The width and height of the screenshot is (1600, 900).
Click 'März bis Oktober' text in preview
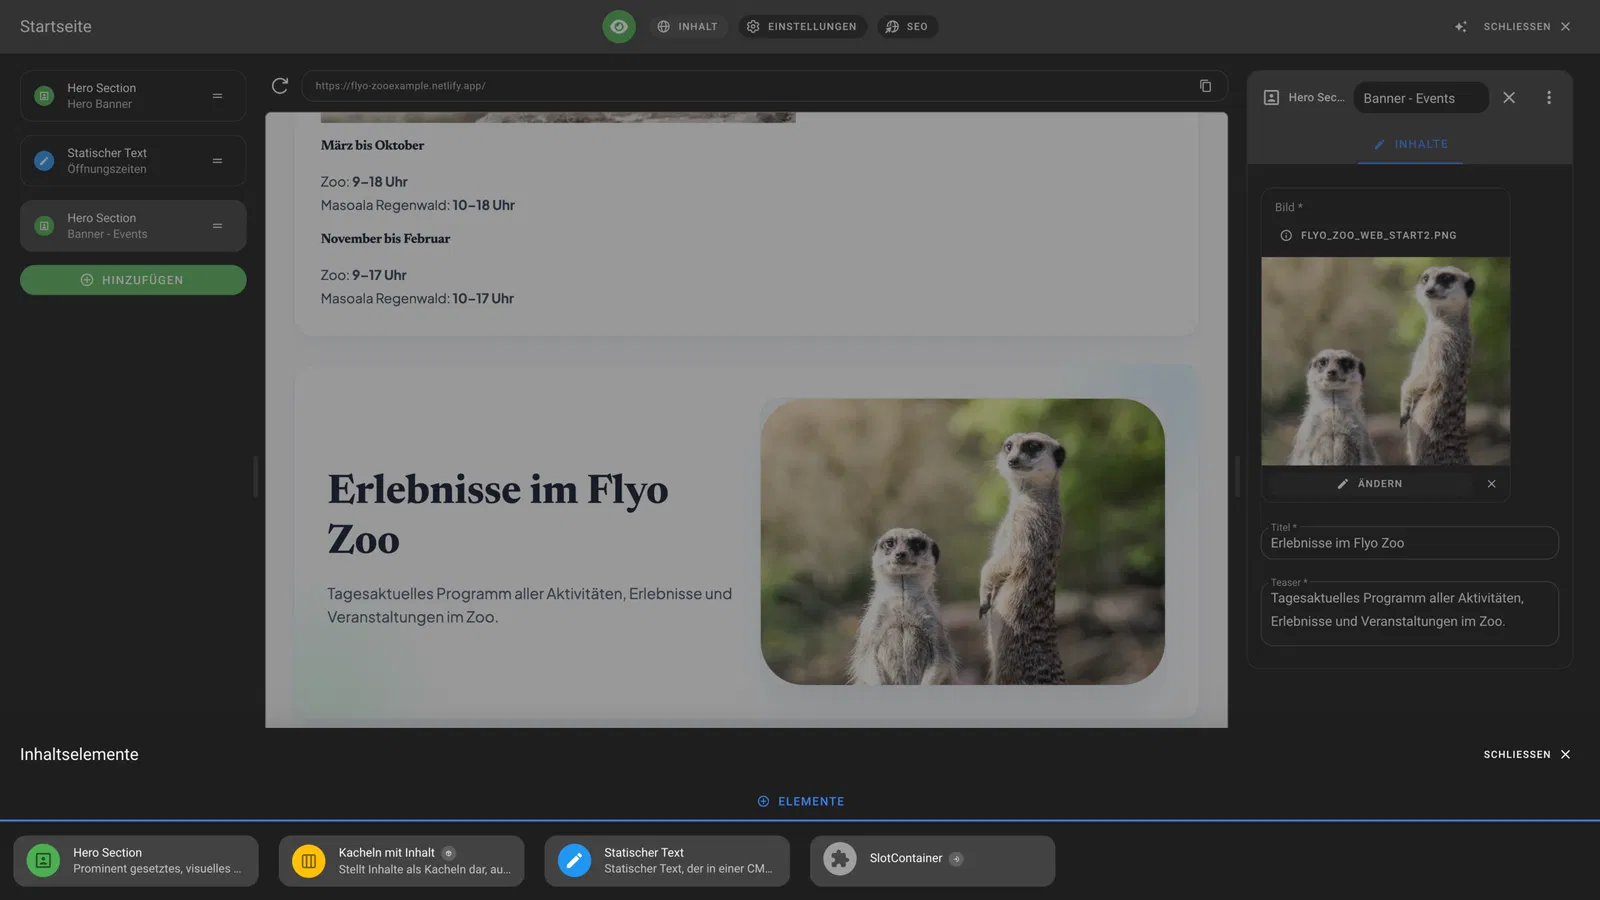372,145
